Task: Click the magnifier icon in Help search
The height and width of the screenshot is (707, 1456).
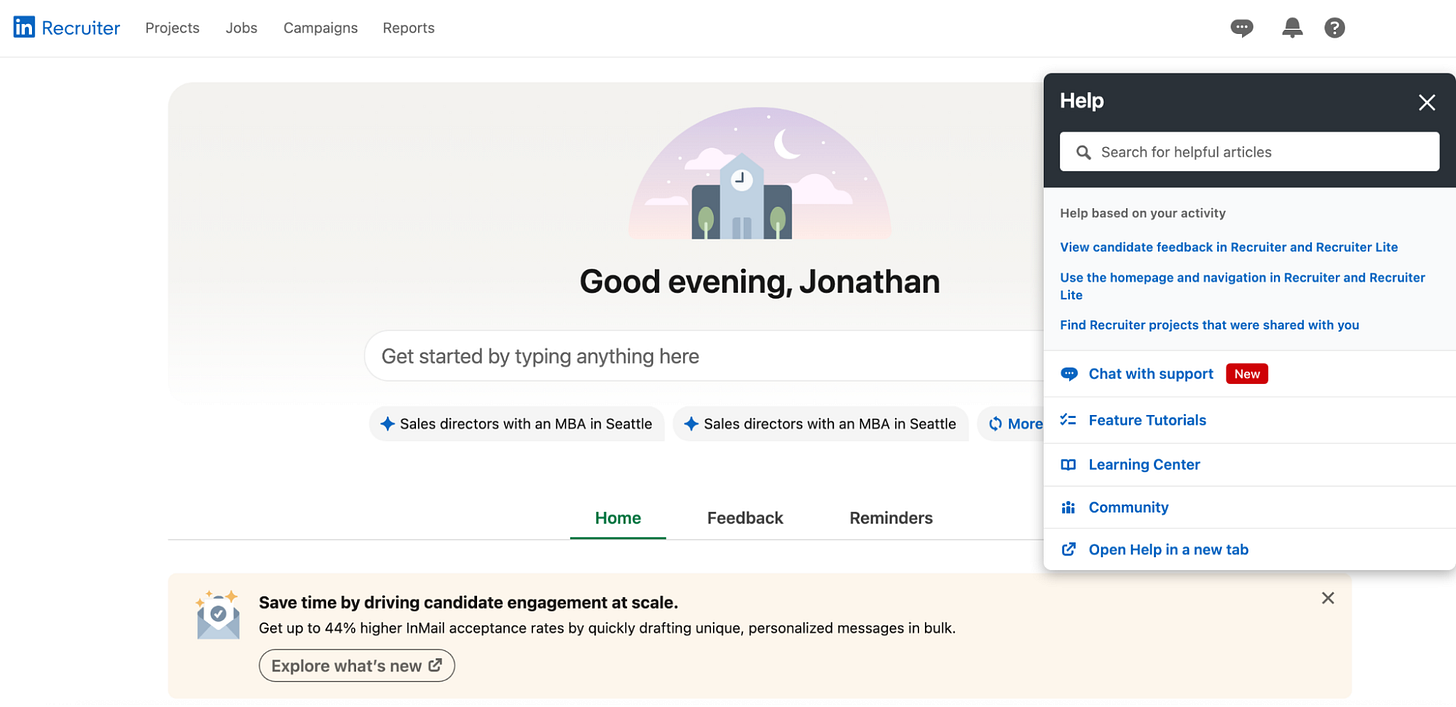Action: pyautogui.click(x=1083, y=152)
